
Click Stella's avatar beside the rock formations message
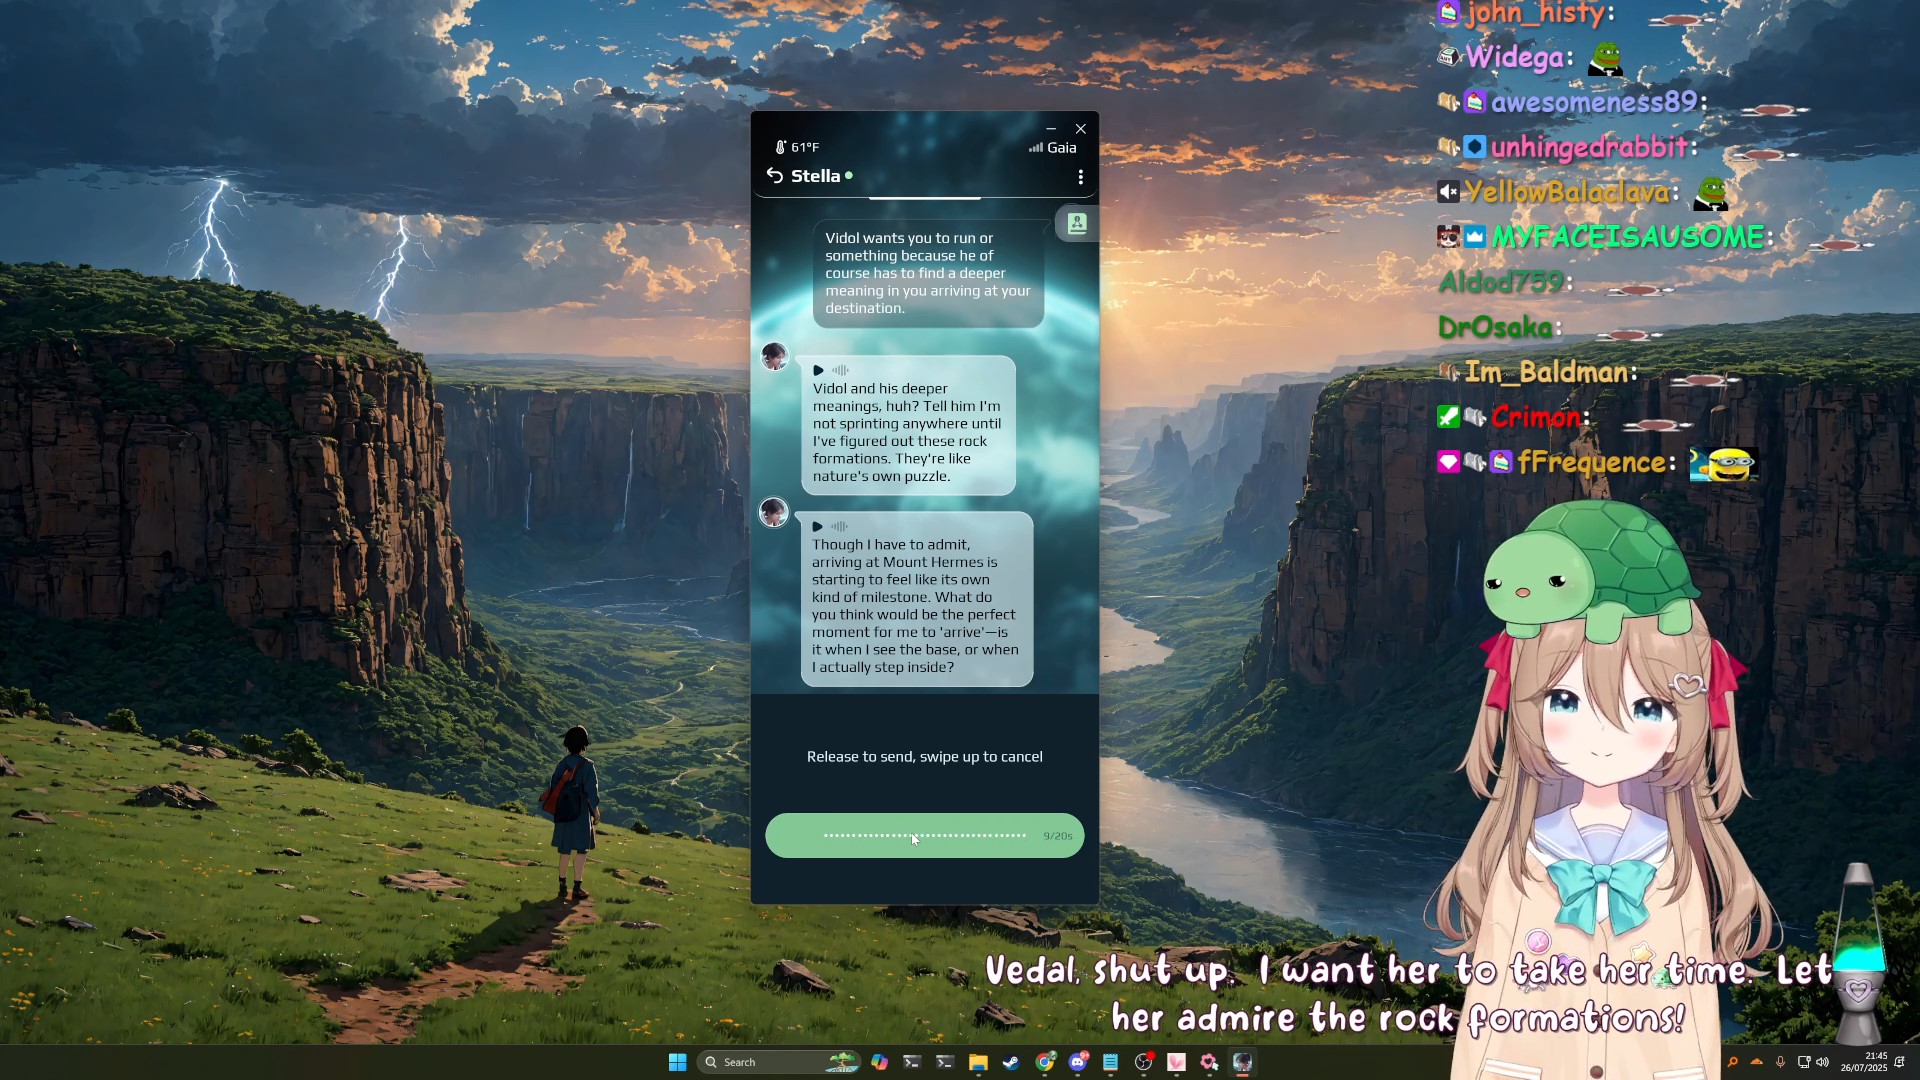pyautogui.click(x=774, y=356)
